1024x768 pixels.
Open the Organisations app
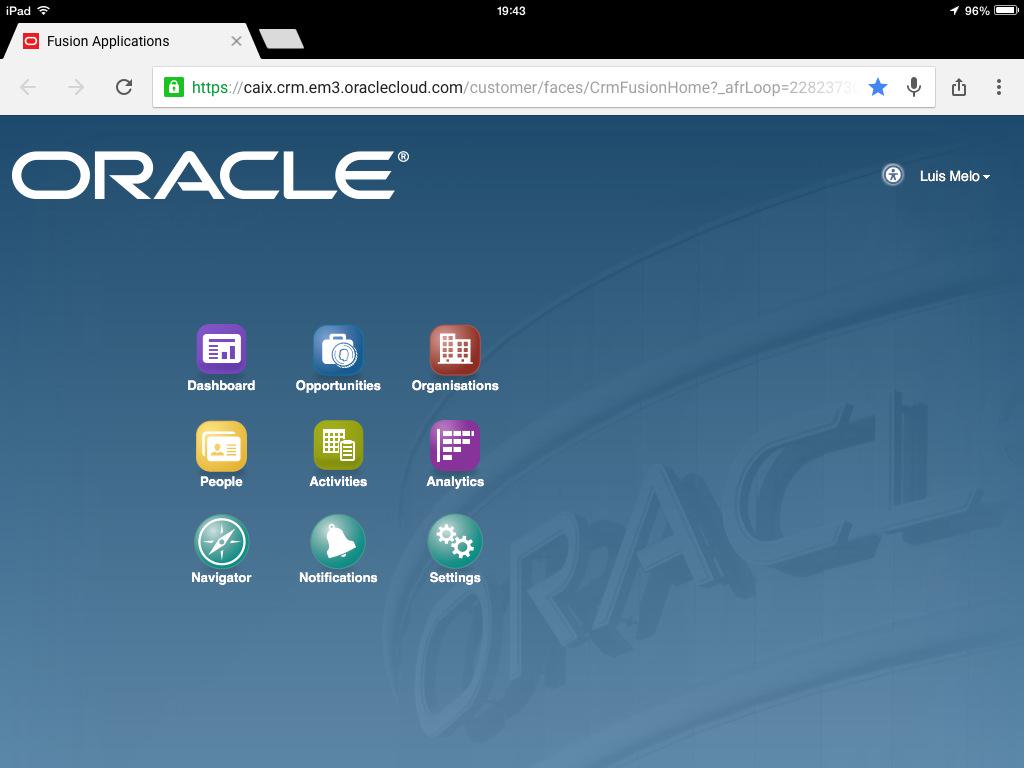[455, 349]
